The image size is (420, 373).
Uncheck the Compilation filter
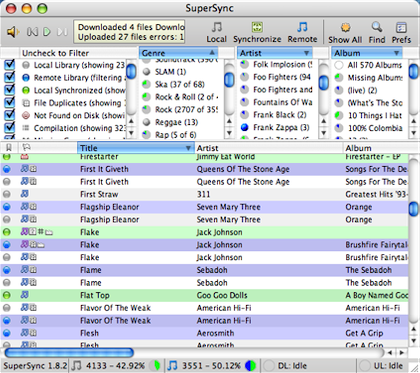(9, 128)
